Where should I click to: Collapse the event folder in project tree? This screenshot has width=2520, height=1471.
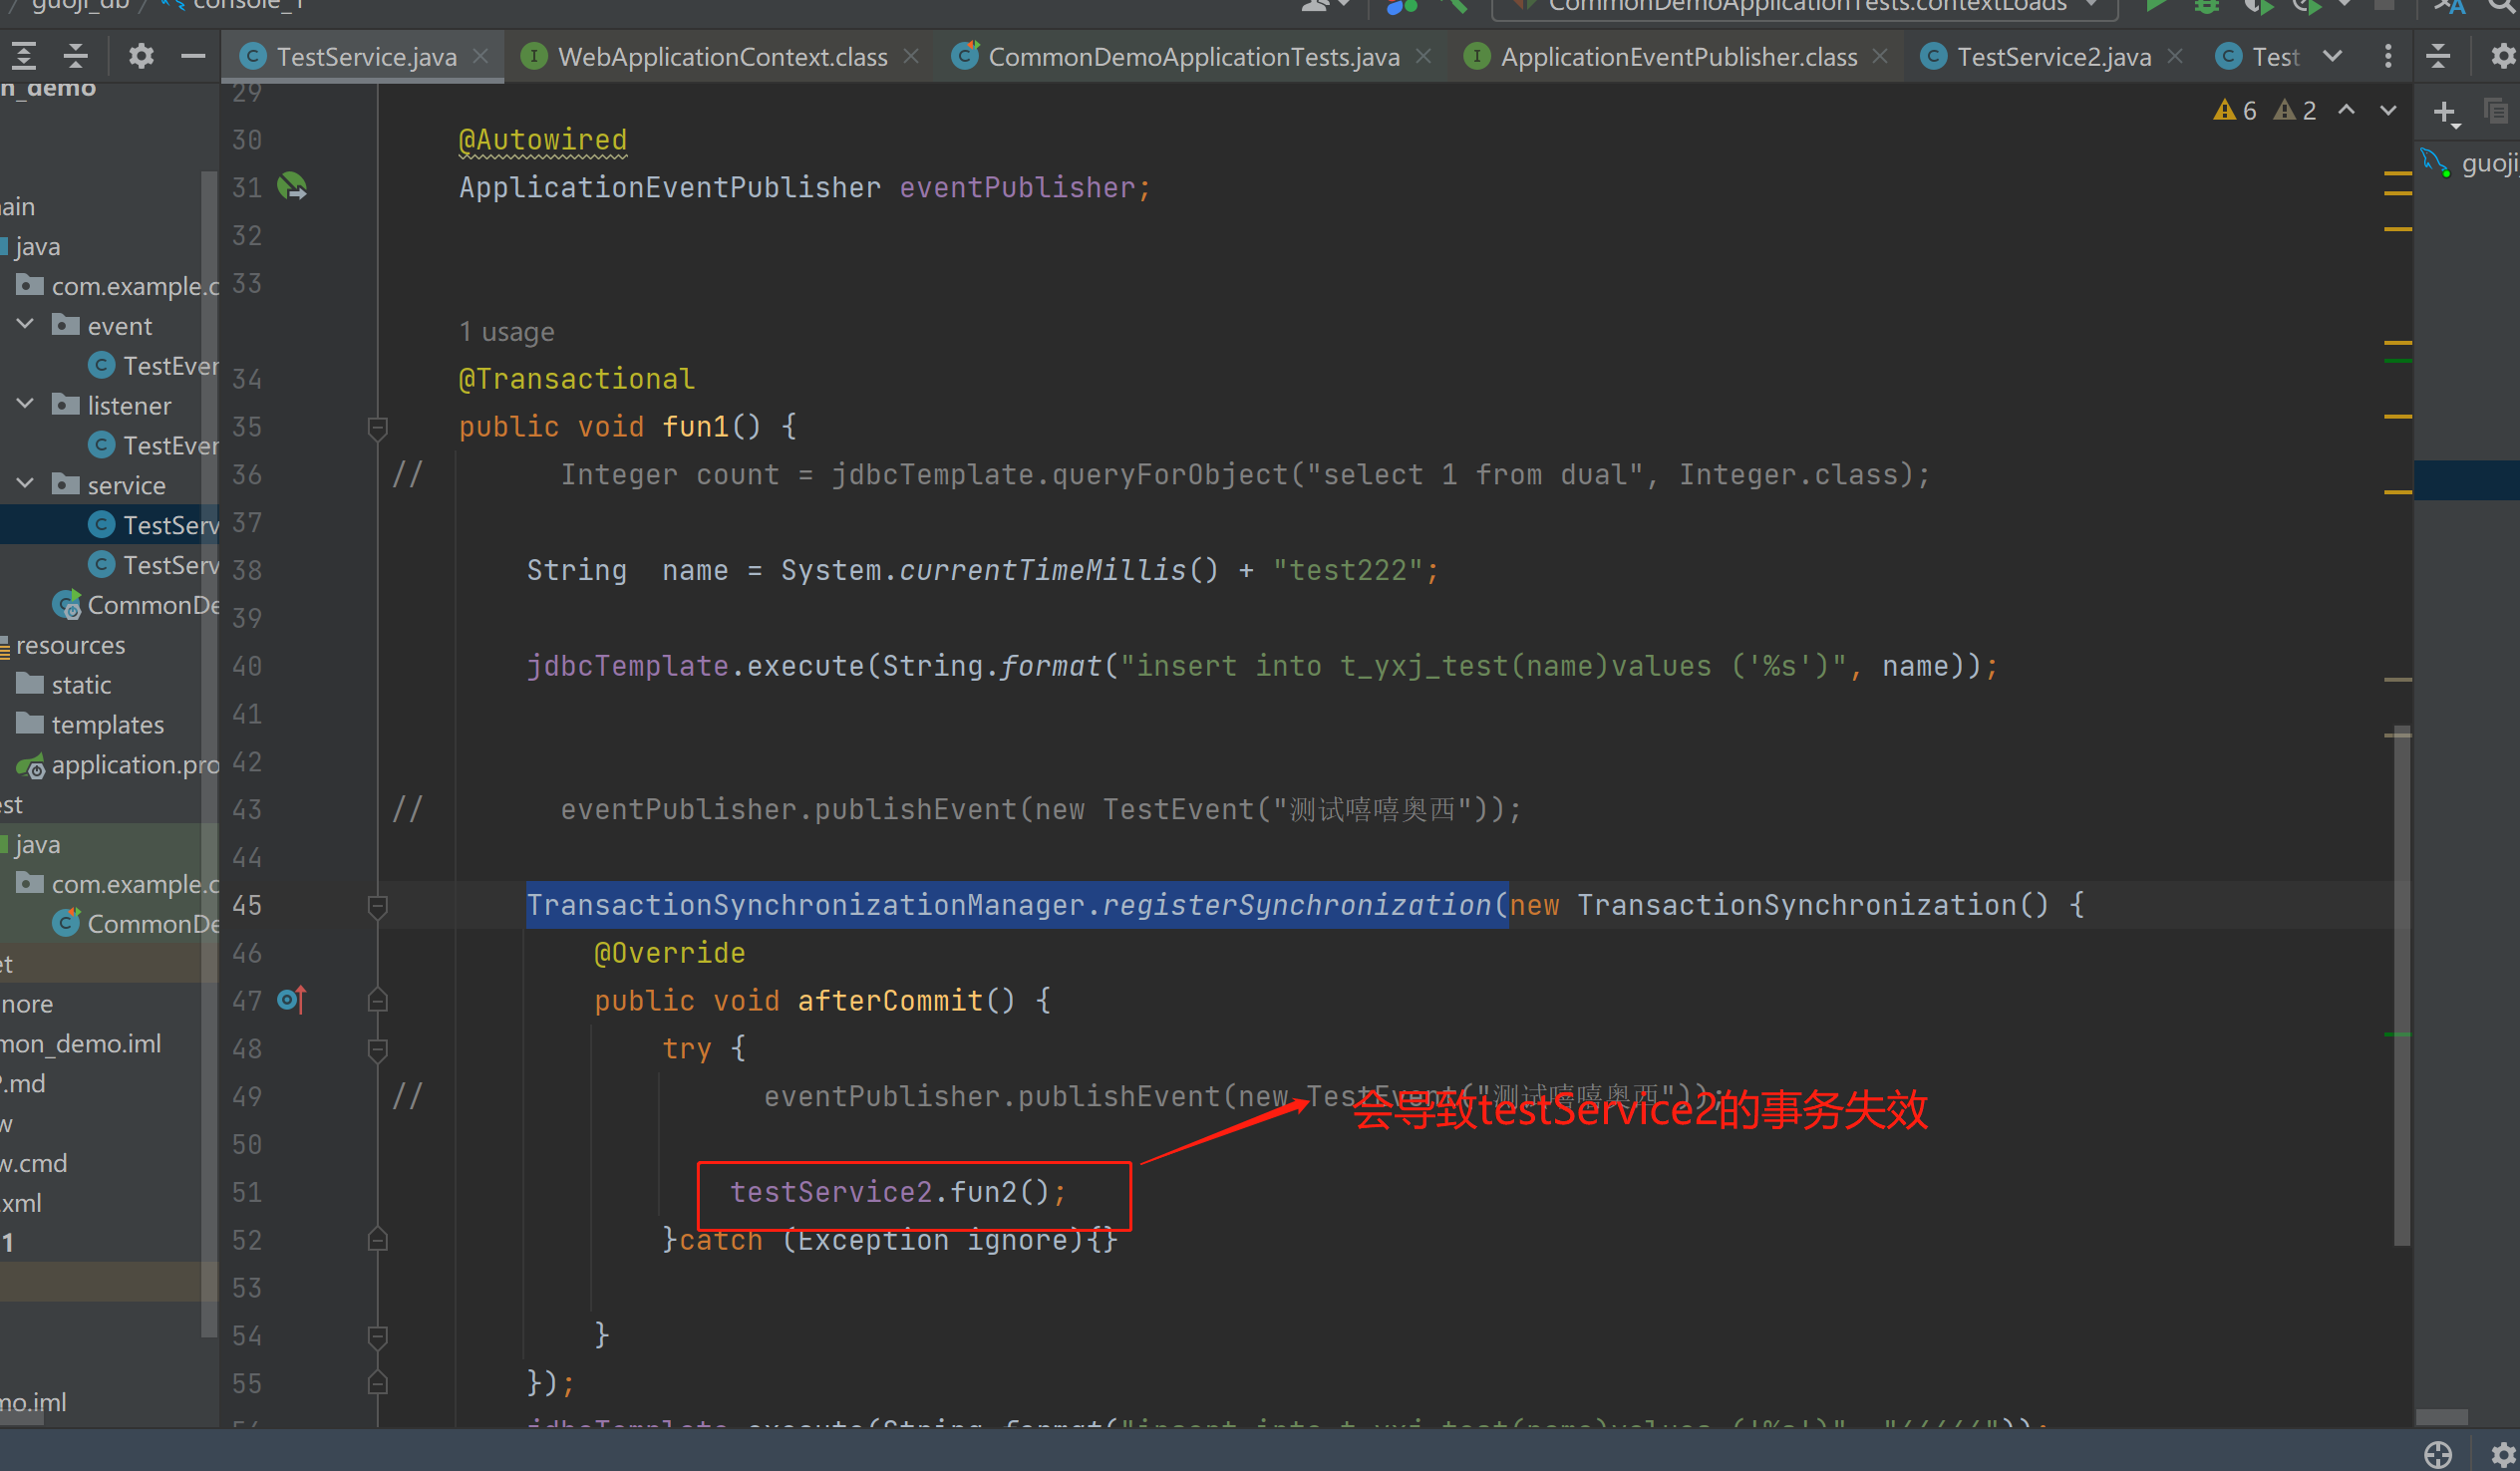click(26, 325)
